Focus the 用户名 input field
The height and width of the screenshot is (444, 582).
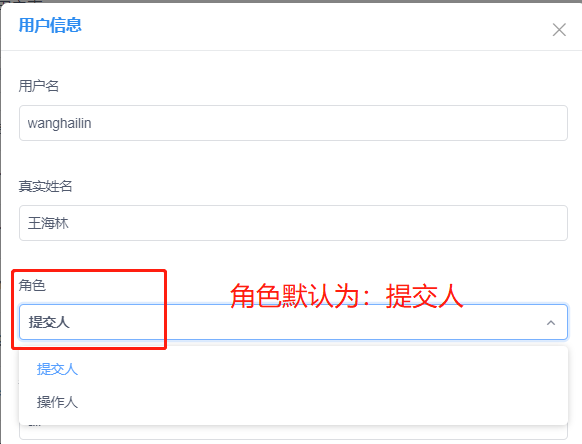coord(293,123)
